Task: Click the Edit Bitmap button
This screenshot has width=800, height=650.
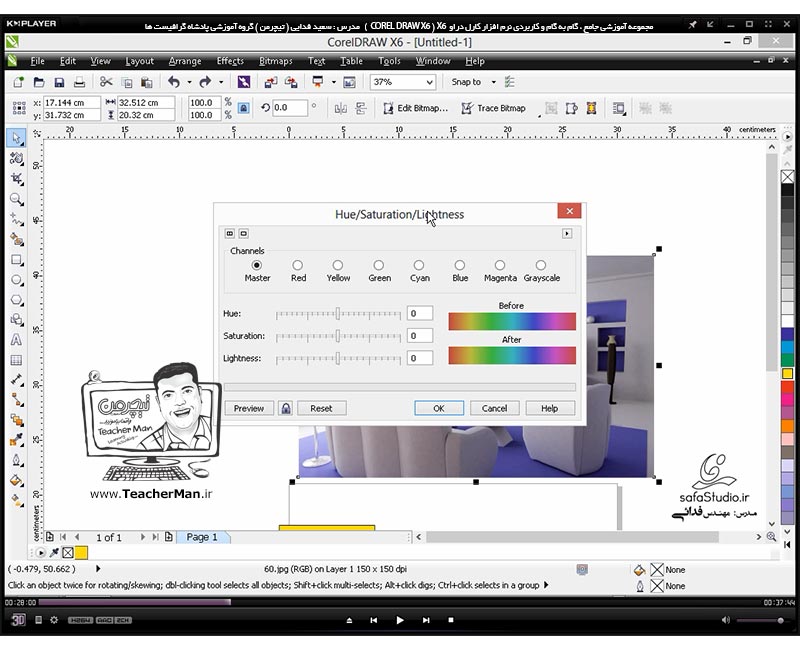Action: click(x=416, y=108)
